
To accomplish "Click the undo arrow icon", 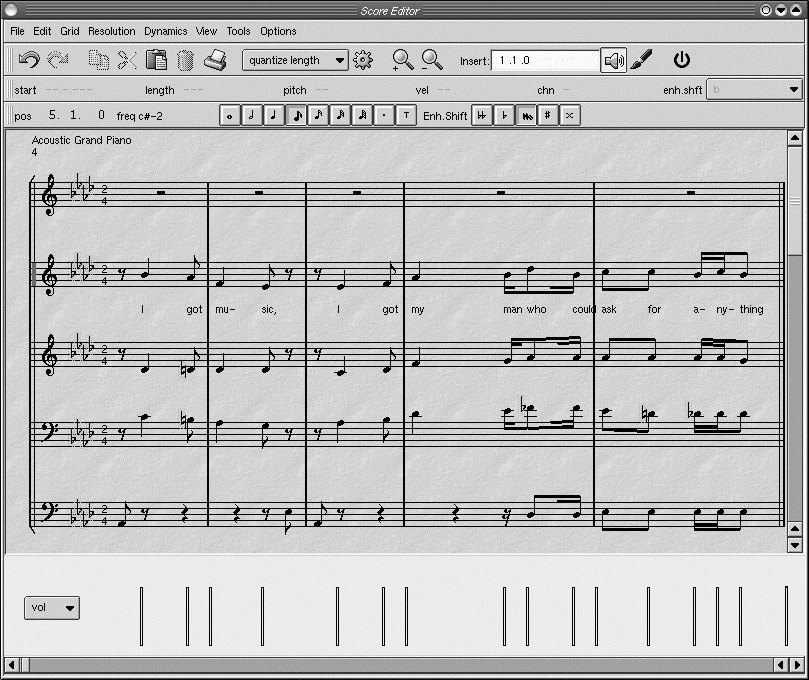I will (x=27, y=60).
